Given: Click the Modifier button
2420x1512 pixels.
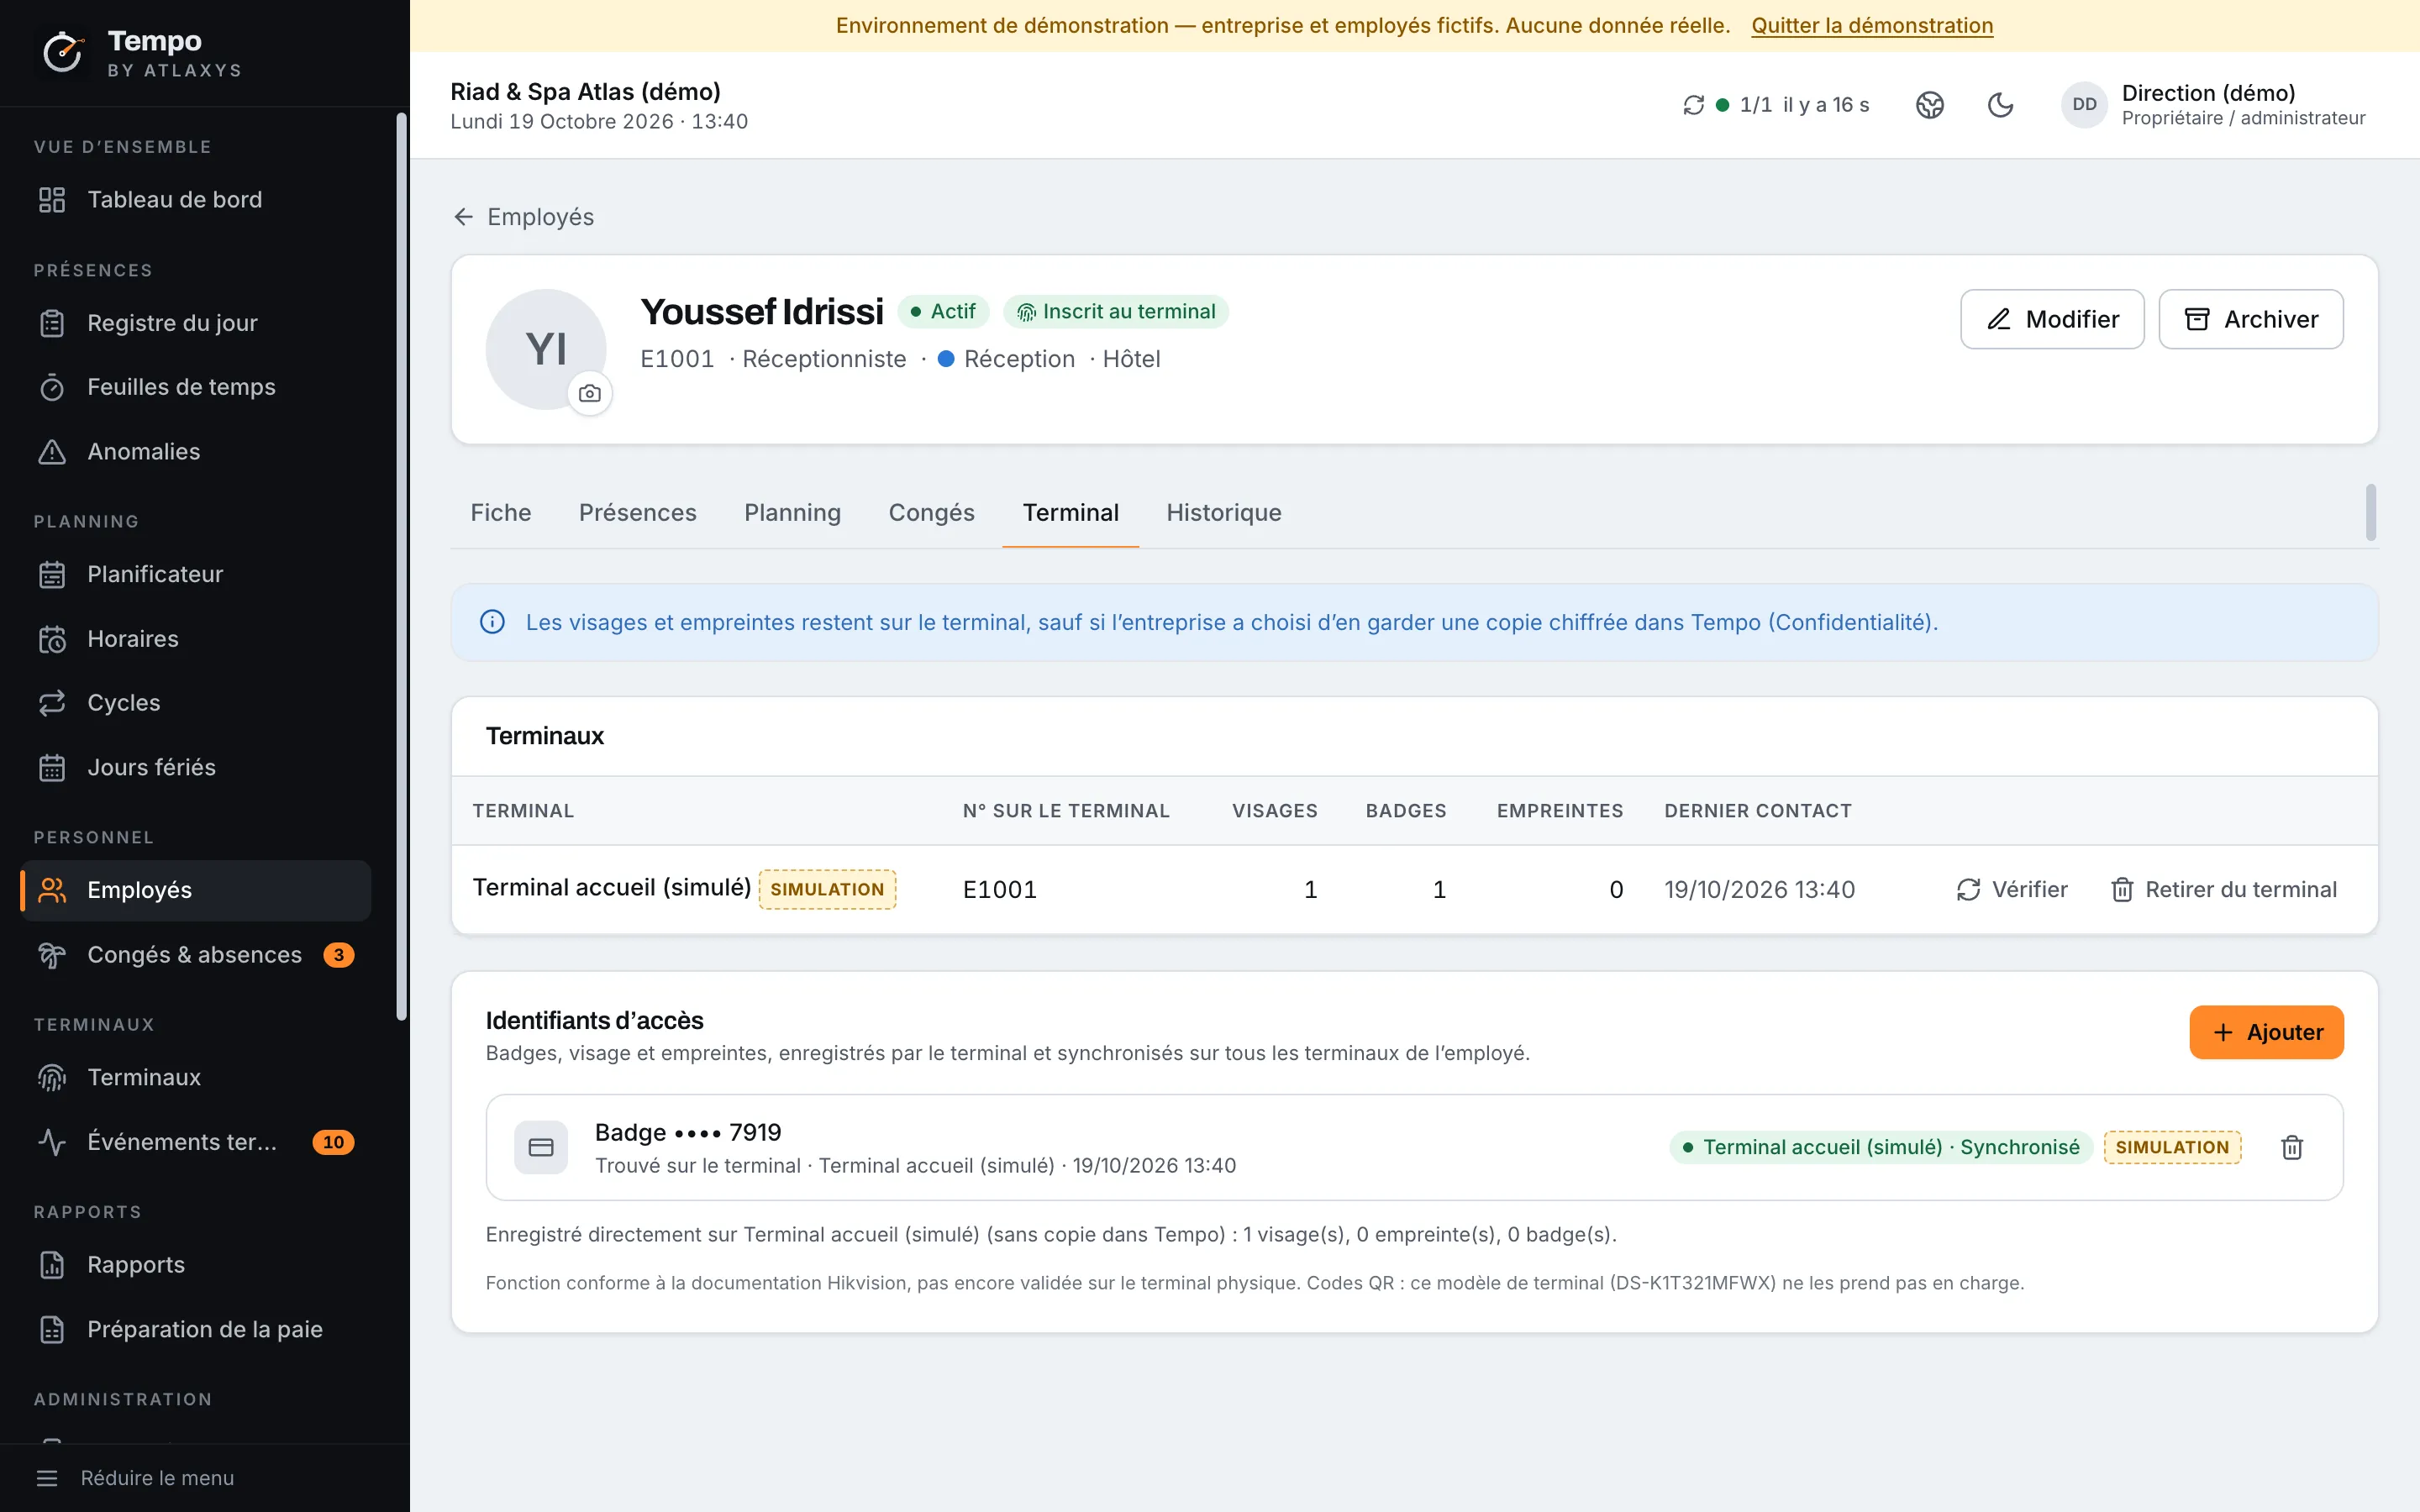Looking at the screenshot, I should click(x=2052, y=319).
